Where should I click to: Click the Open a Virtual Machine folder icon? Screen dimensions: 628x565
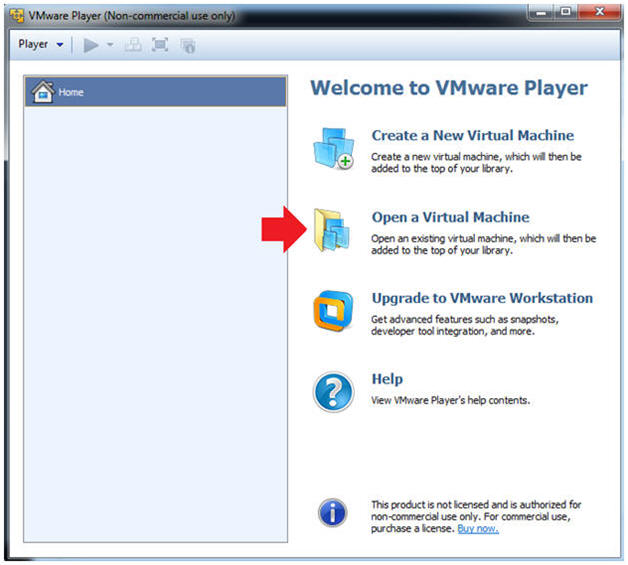coord(332,230)
